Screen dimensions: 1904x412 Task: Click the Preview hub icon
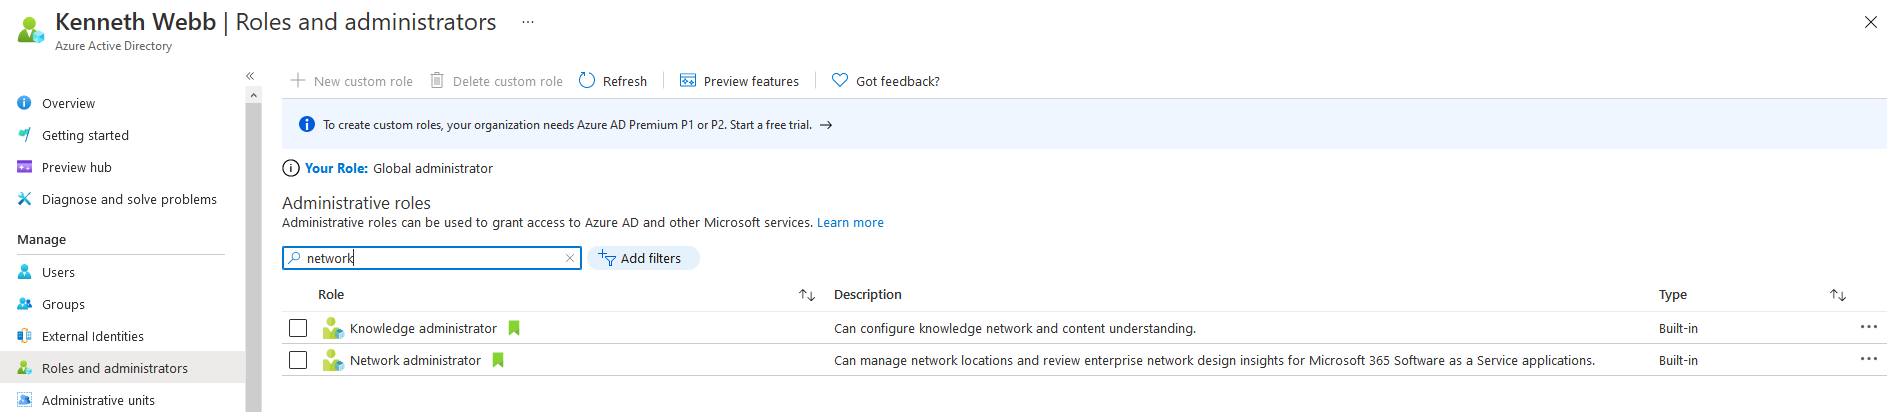[x=25, y=167]
